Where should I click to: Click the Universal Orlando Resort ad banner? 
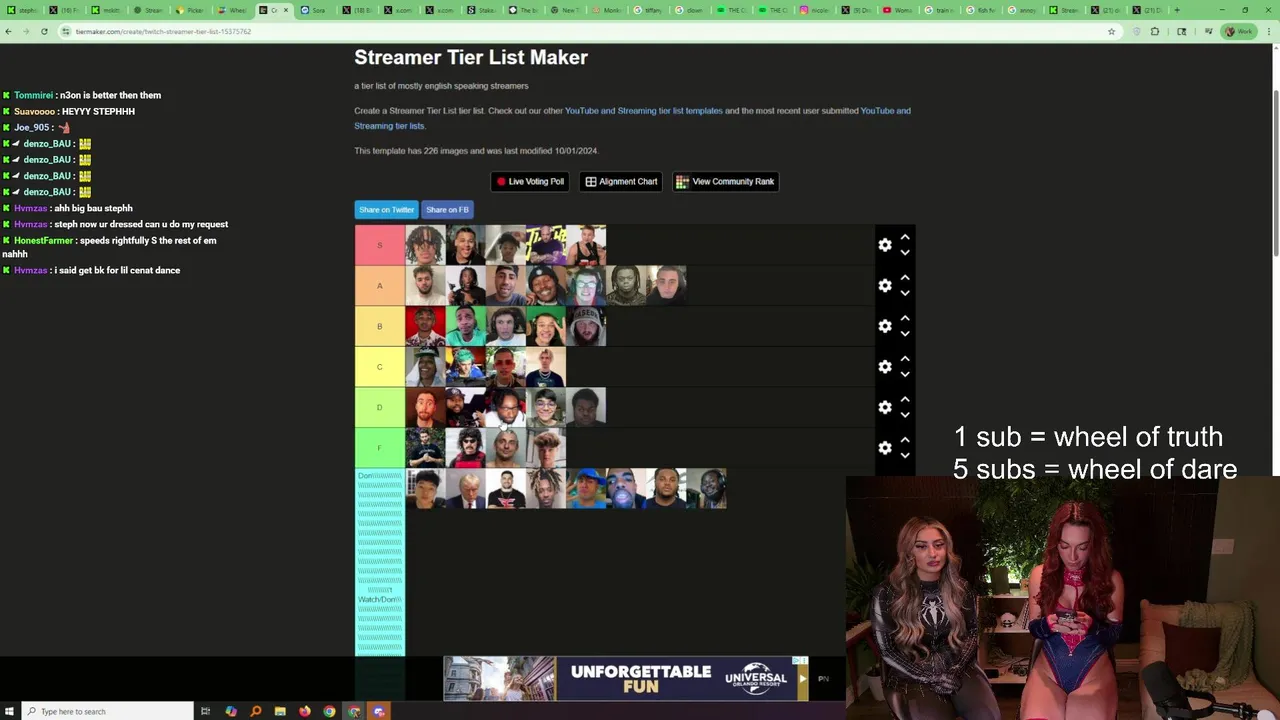coord(626,678)
